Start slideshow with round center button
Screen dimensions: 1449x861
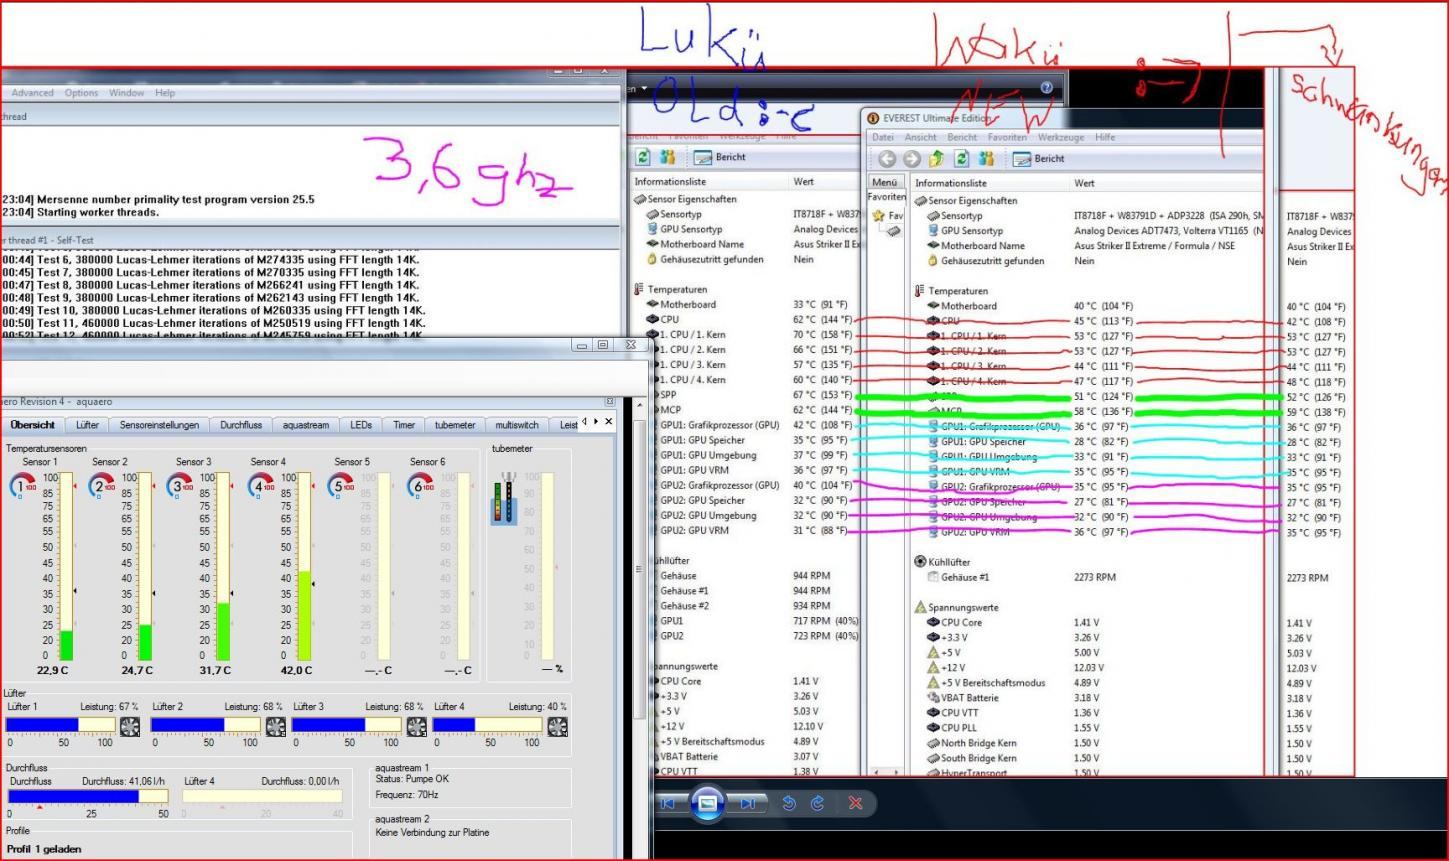click(x=707, y=802)
